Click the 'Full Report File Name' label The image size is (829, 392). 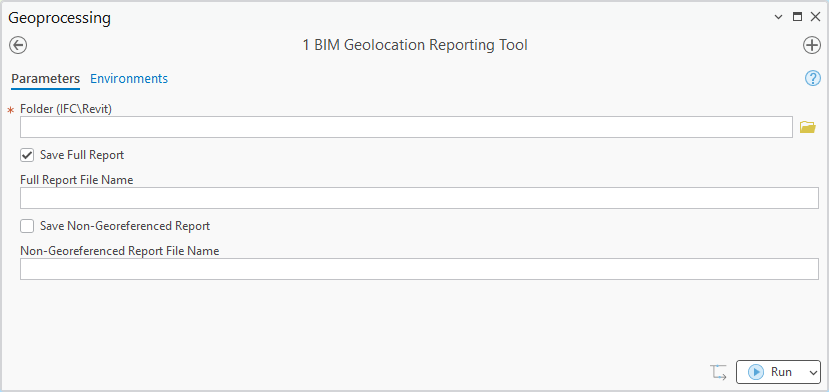click(x=77, y=180)
